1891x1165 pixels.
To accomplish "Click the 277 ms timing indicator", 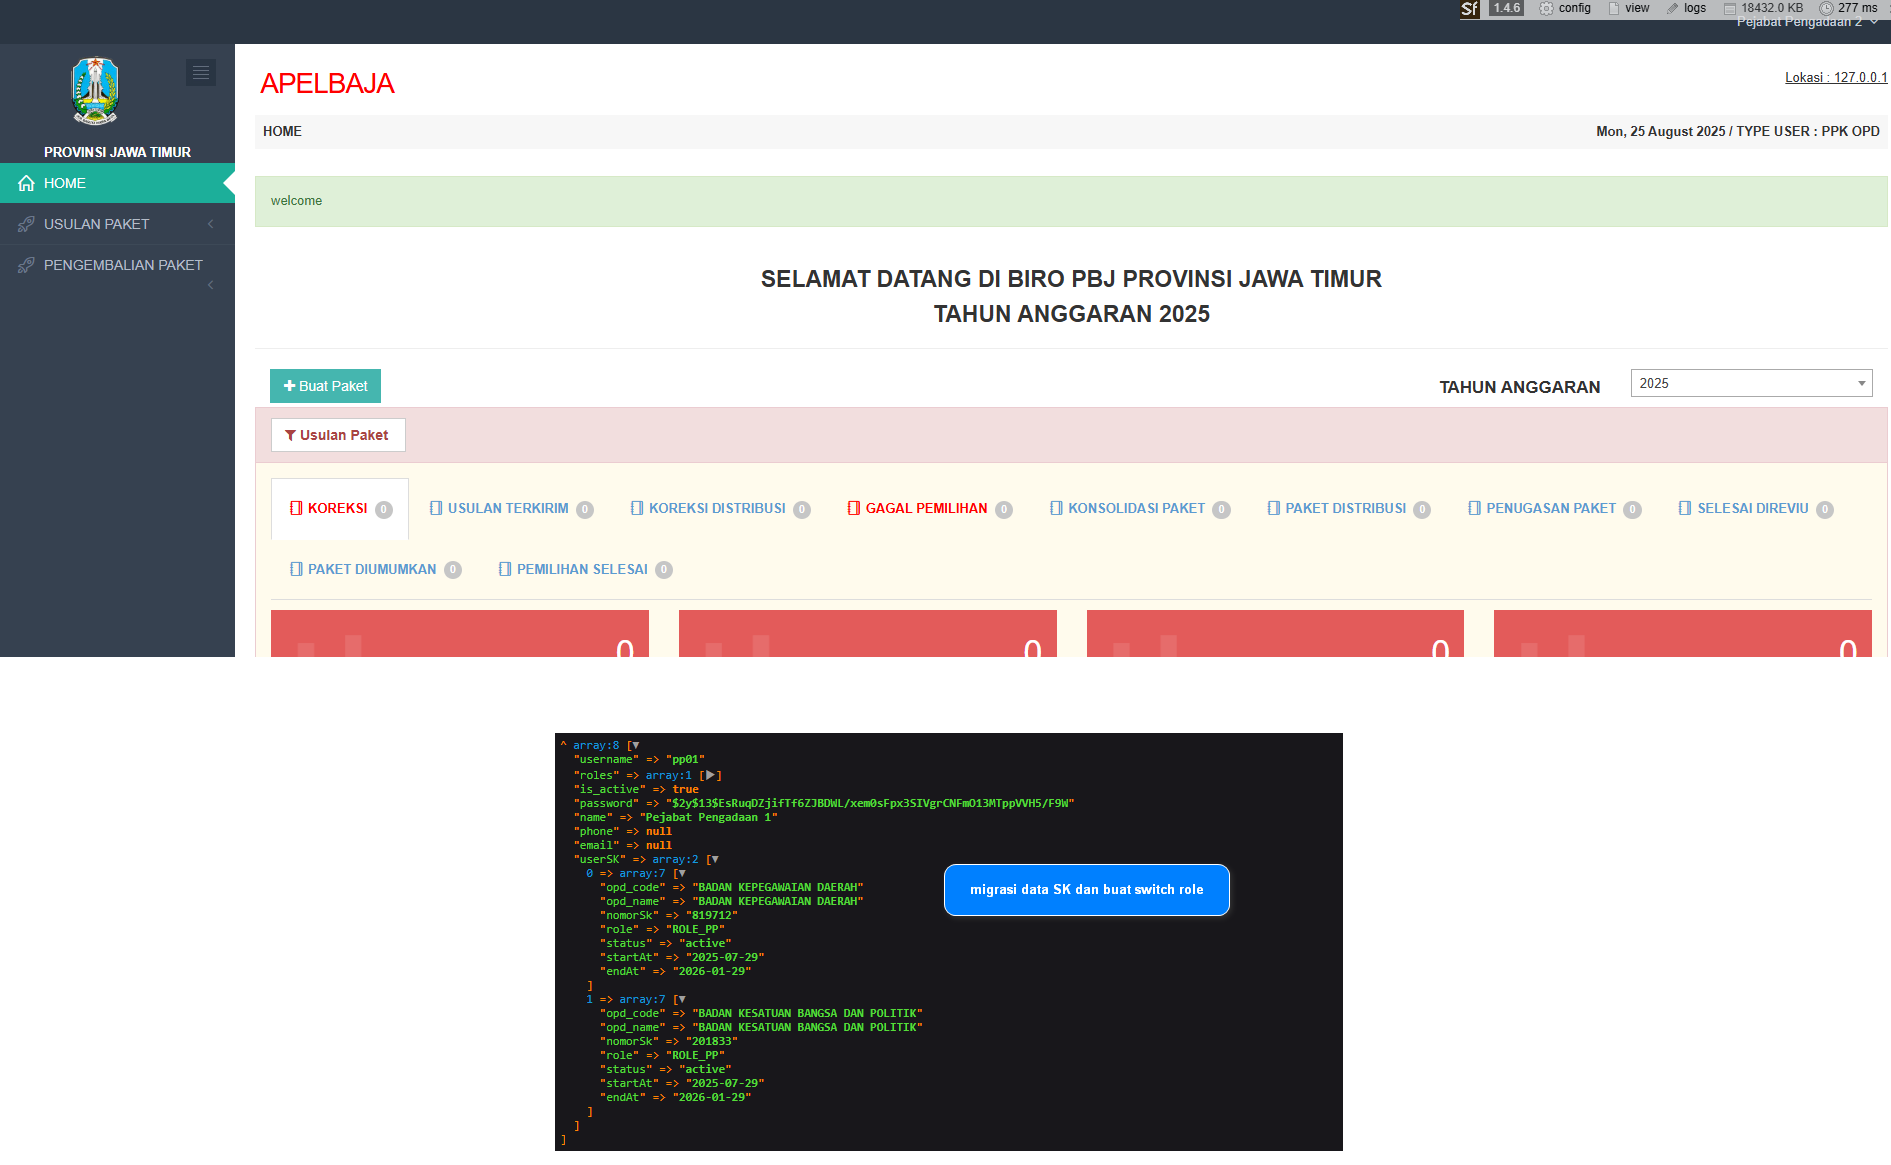I will click(x=1848, y=8).
